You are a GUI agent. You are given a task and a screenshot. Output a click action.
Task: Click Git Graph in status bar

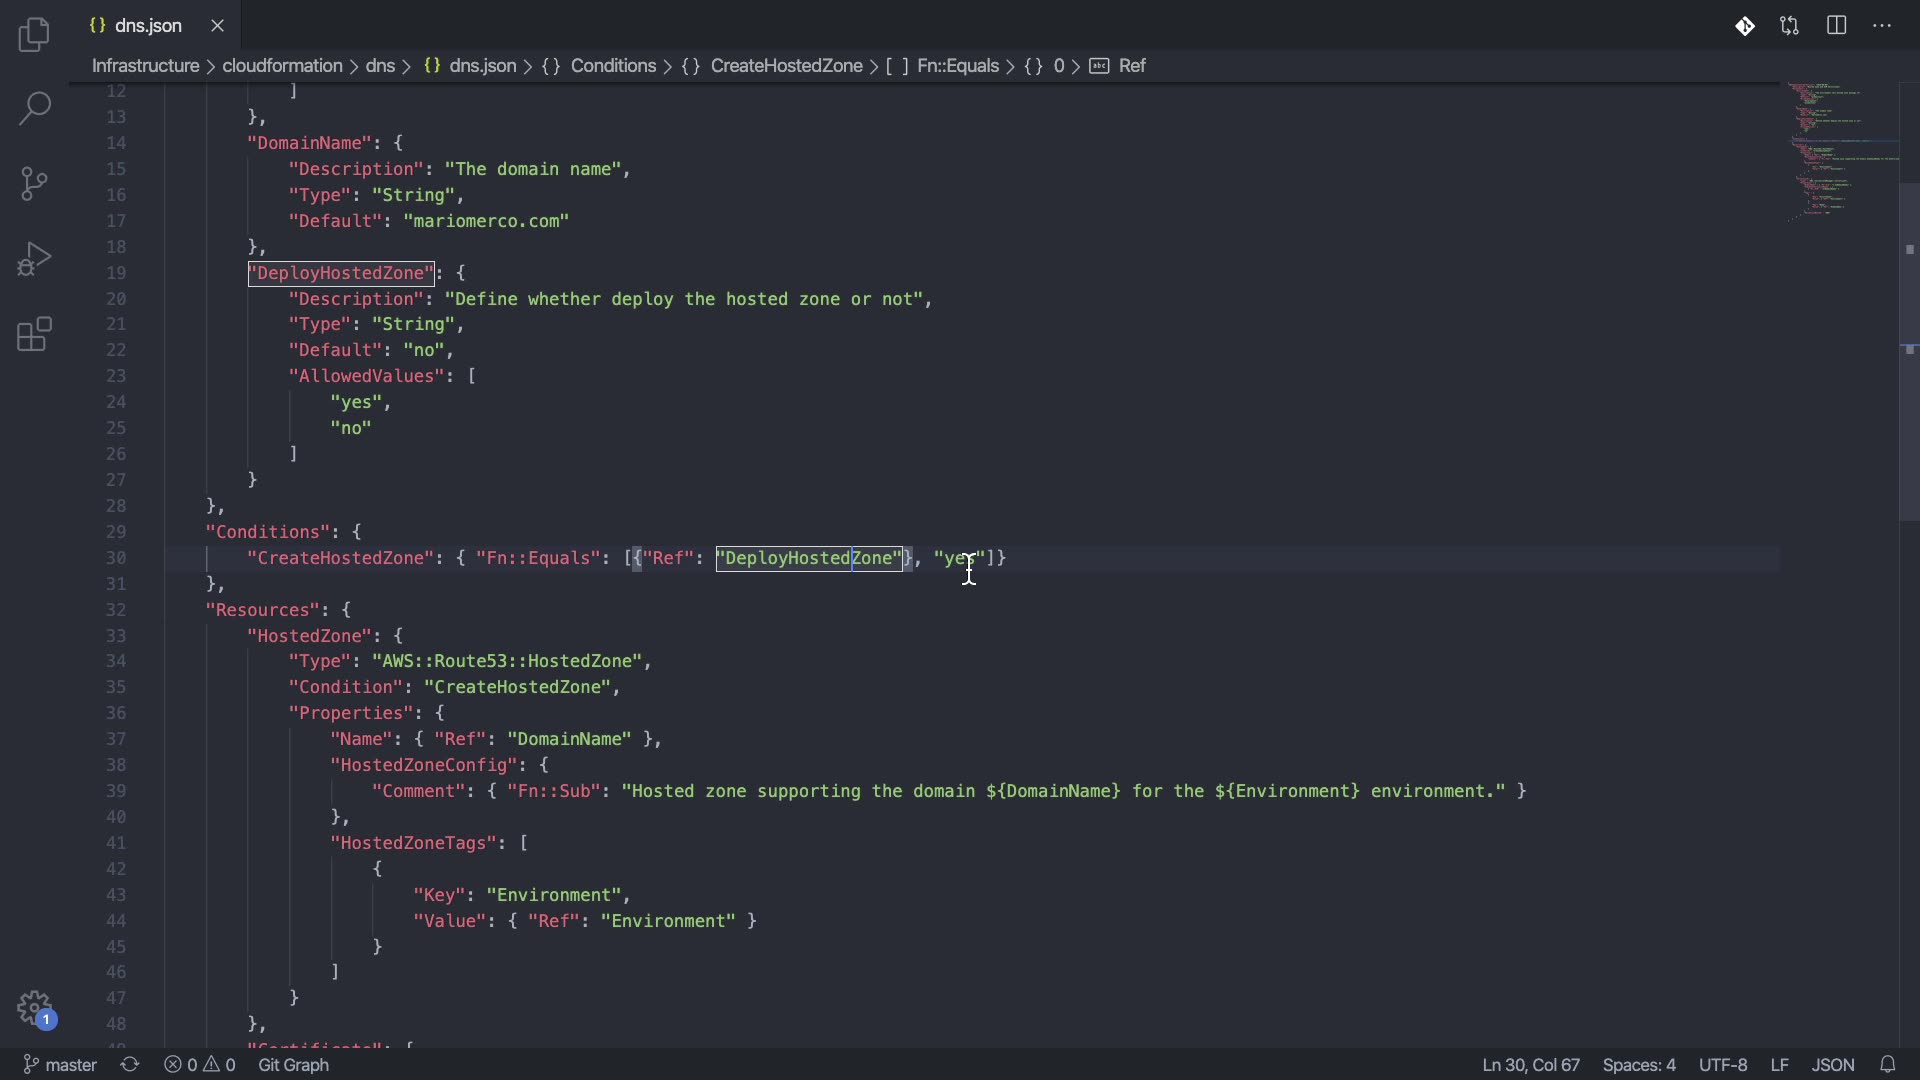pyautogui.click(x=294, y=1065)
